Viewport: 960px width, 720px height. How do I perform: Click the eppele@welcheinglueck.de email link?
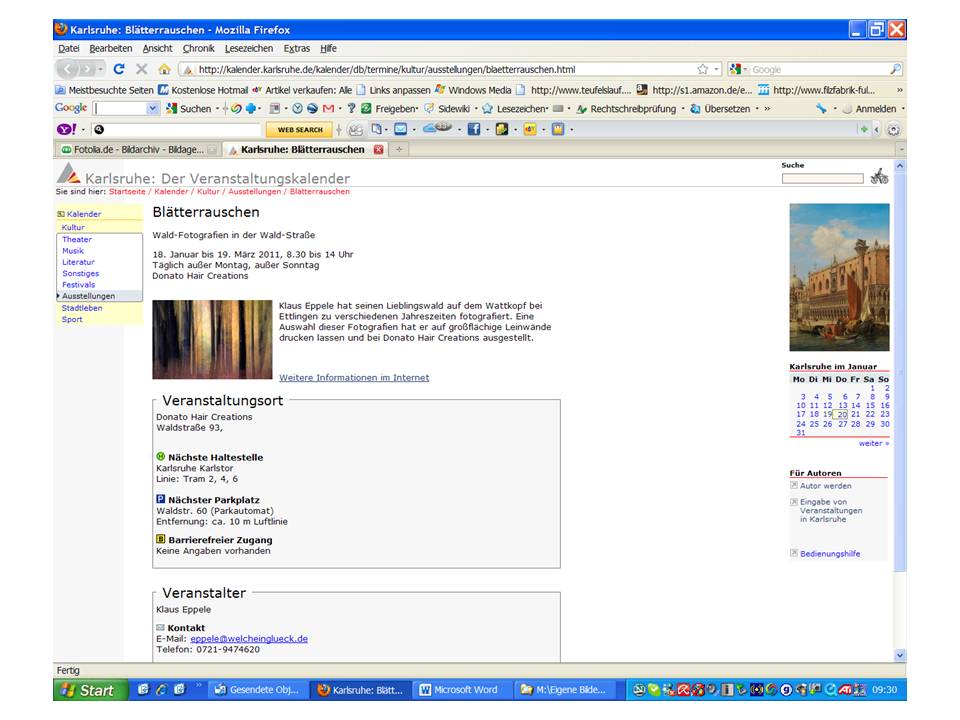tap(249, 638)
